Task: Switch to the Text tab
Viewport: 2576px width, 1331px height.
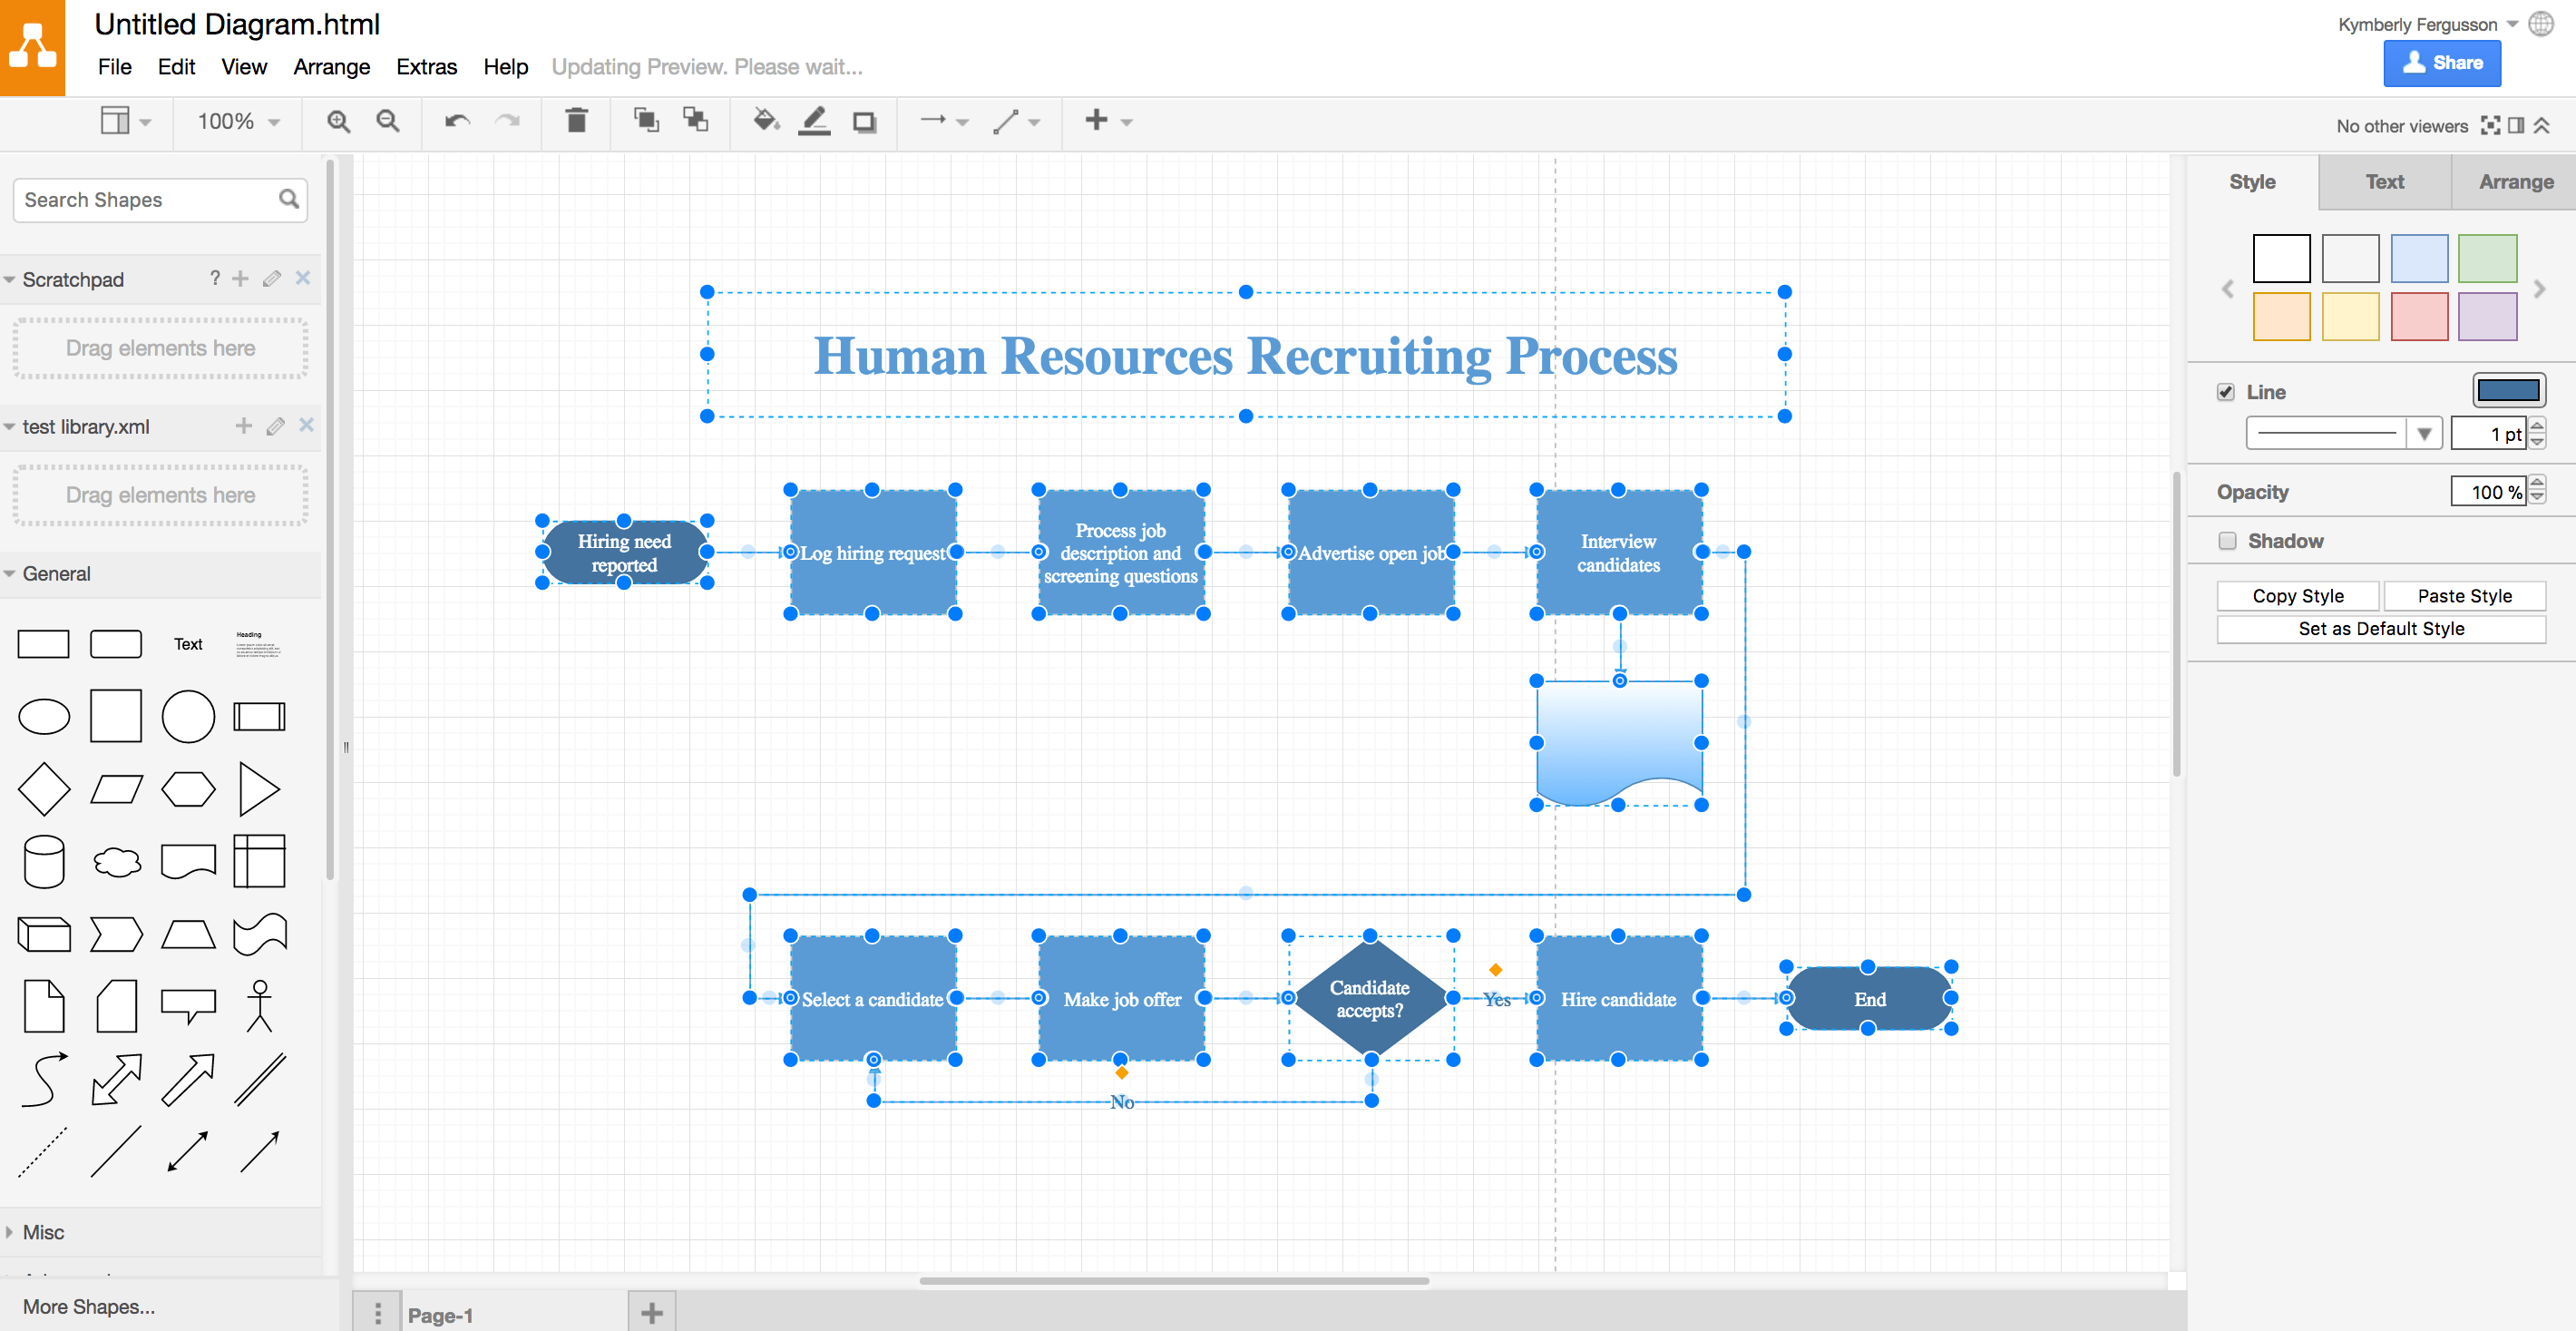Action: (2384, 182)
